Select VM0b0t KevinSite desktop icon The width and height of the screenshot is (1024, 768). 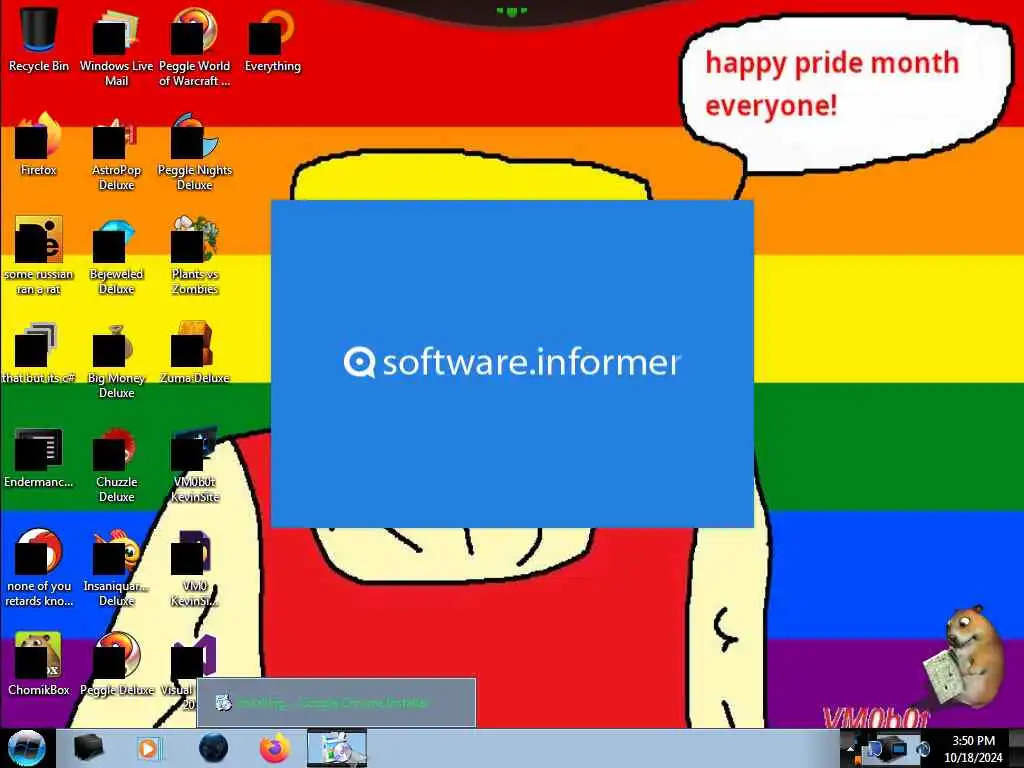[195, 464]
